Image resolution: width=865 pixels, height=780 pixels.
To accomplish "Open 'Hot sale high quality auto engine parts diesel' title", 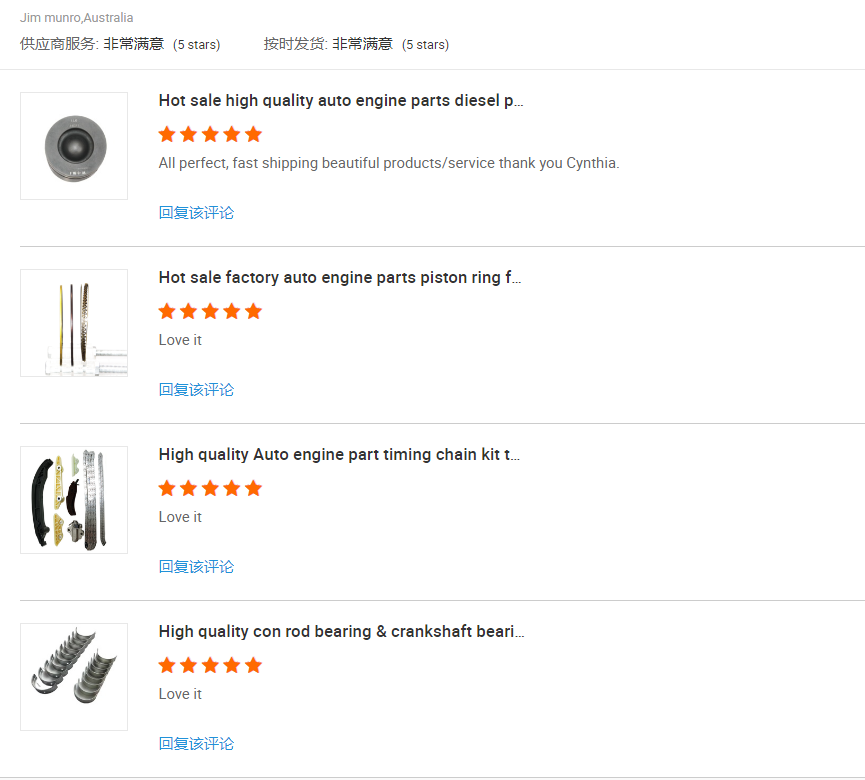I will (x=340, y=101).
